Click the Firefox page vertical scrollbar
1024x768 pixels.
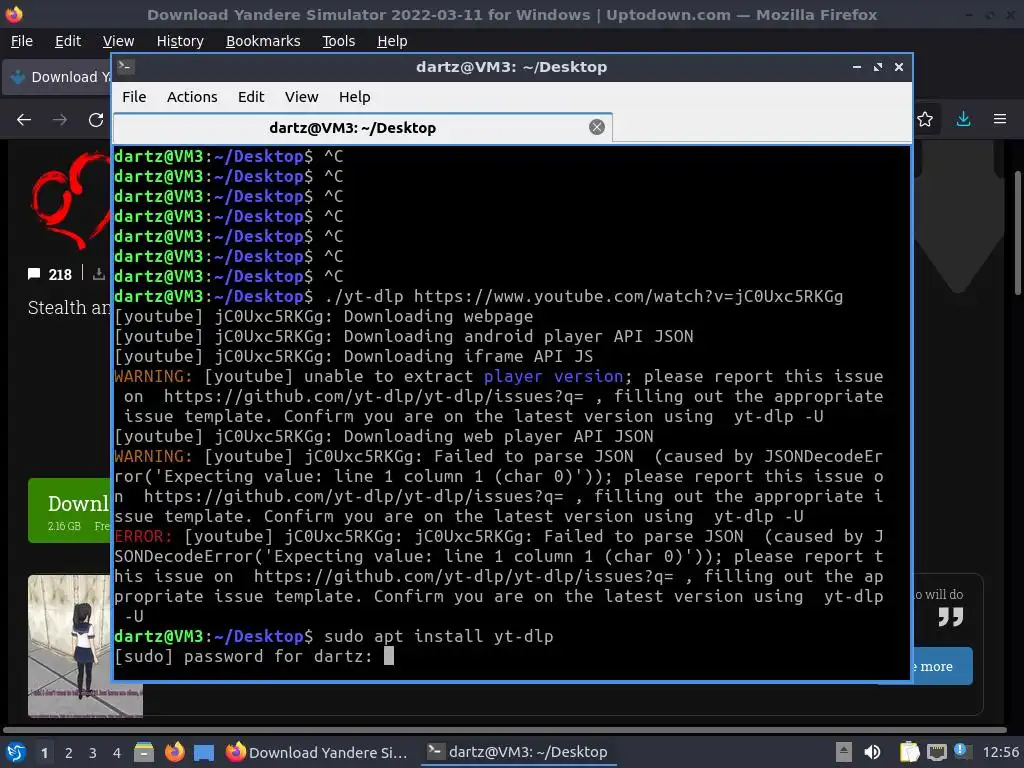point(1017,232)
